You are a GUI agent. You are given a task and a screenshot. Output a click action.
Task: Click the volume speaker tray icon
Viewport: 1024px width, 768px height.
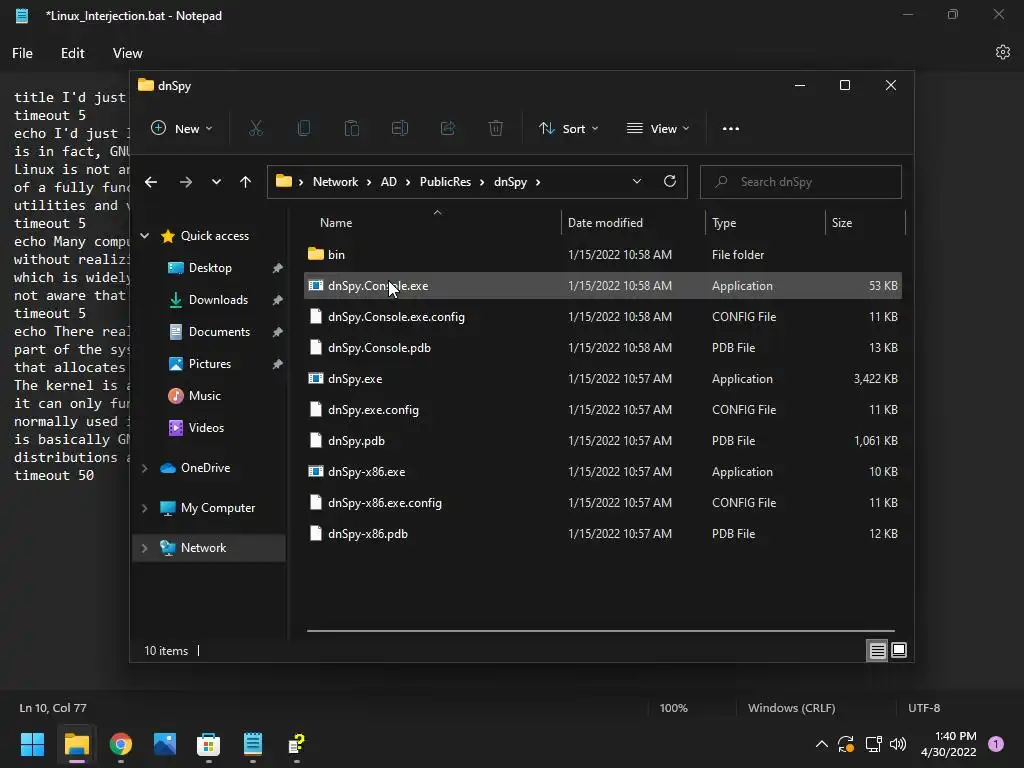coord(898,744)
